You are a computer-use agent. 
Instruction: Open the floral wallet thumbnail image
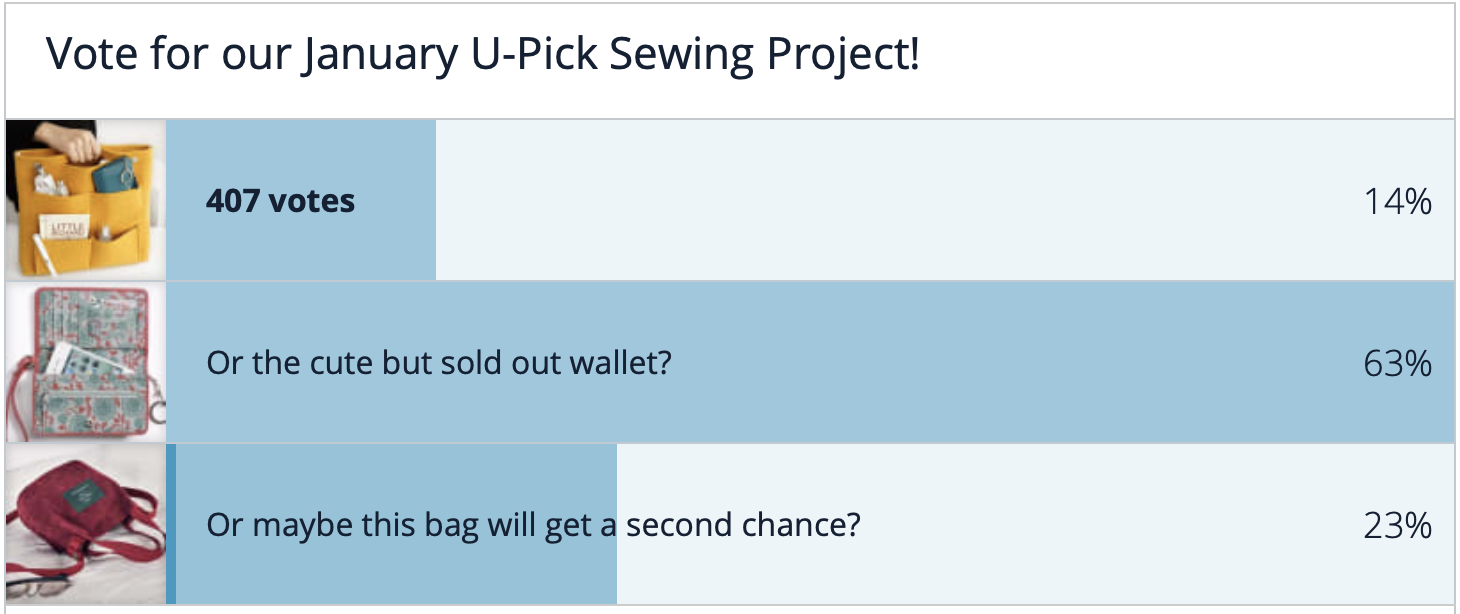[85, 362]
